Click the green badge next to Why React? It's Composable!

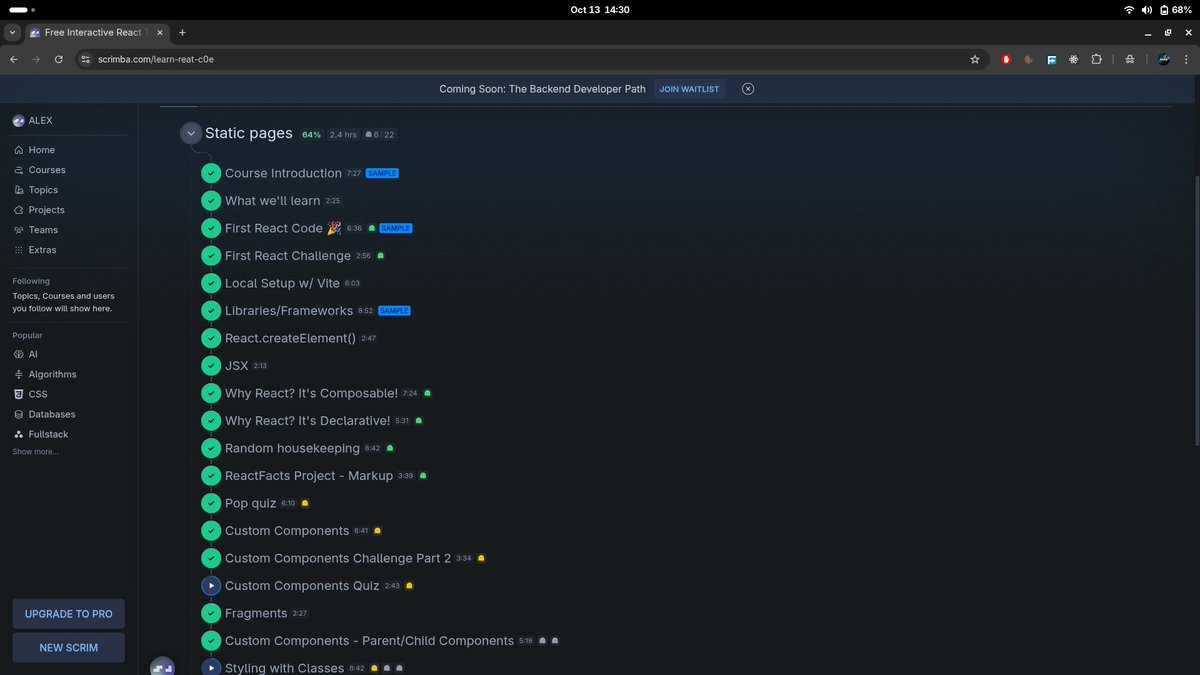pyautogui.click(x=428, y=393)
